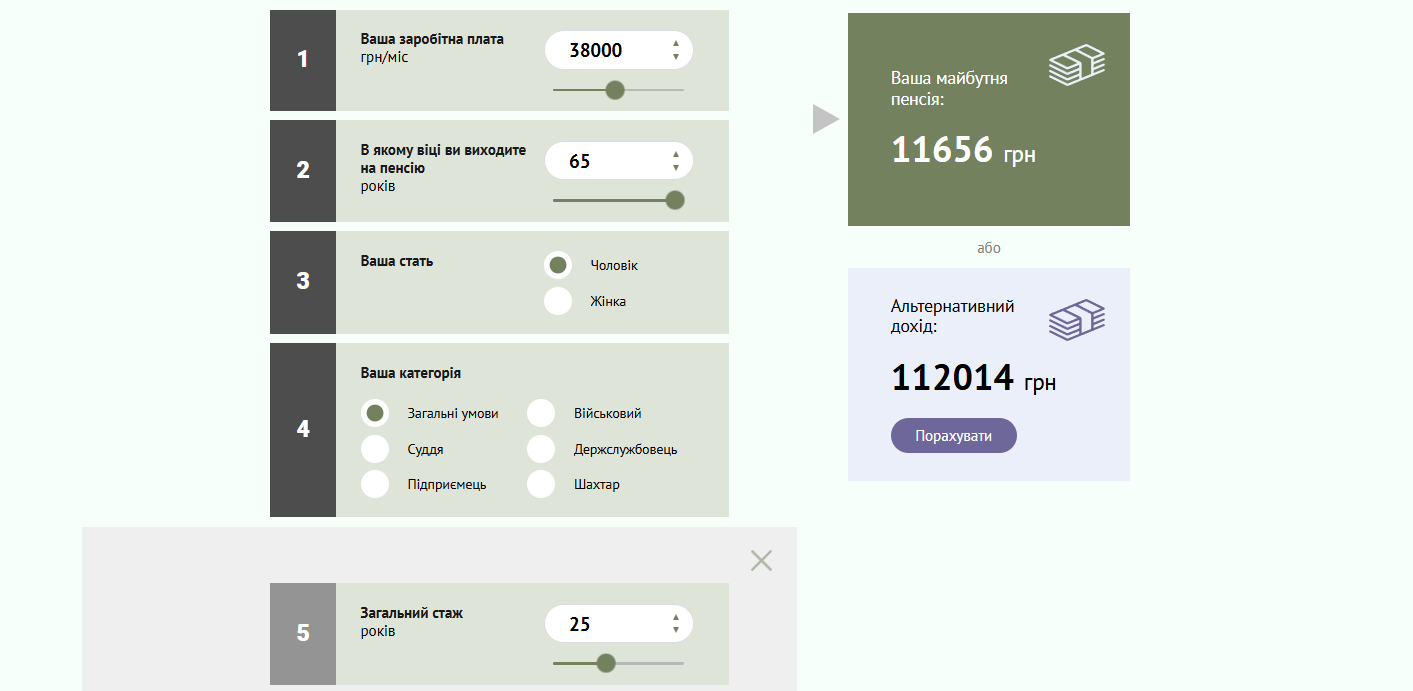Increase total work experience with up arrow
Viewport: 1413px width, 691px height.
click(x=676, y=618)
